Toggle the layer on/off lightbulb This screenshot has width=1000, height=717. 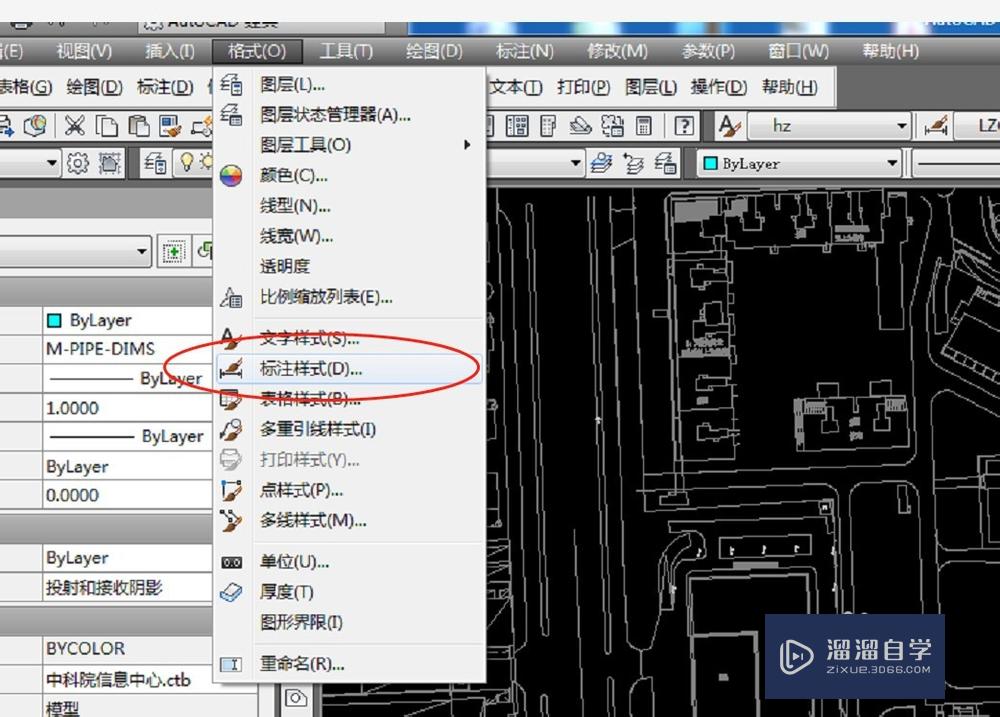pyautogui.click(x=186, y=162)
